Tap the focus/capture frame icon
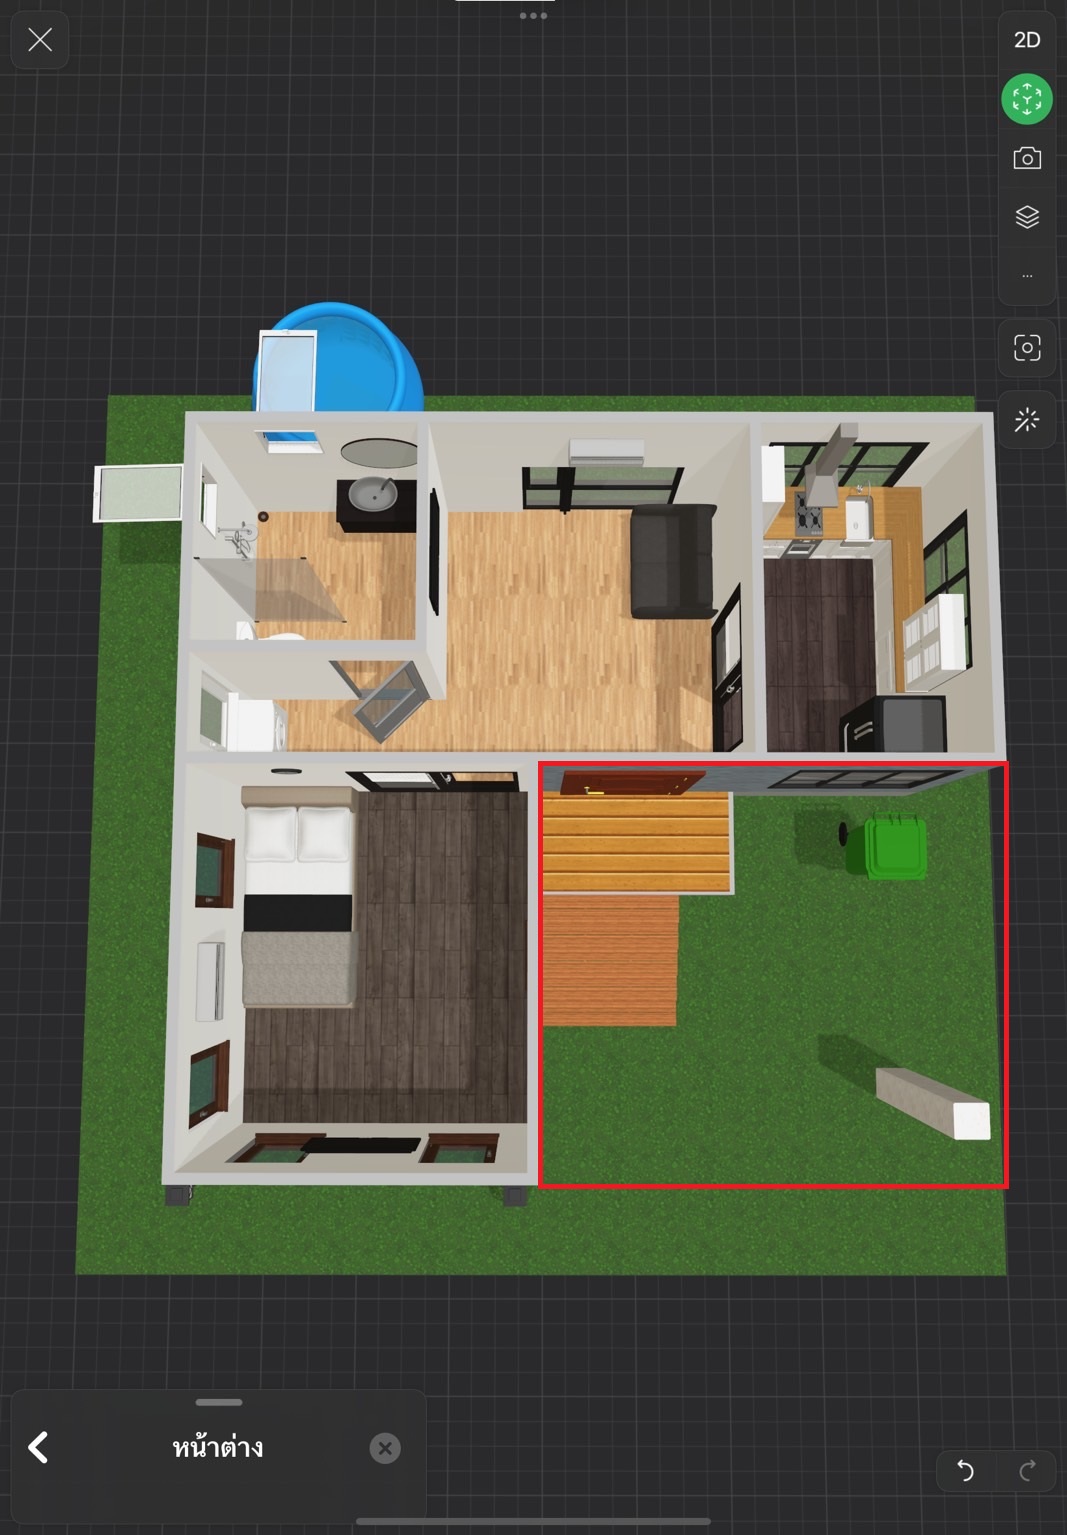 coord(1027,348)
